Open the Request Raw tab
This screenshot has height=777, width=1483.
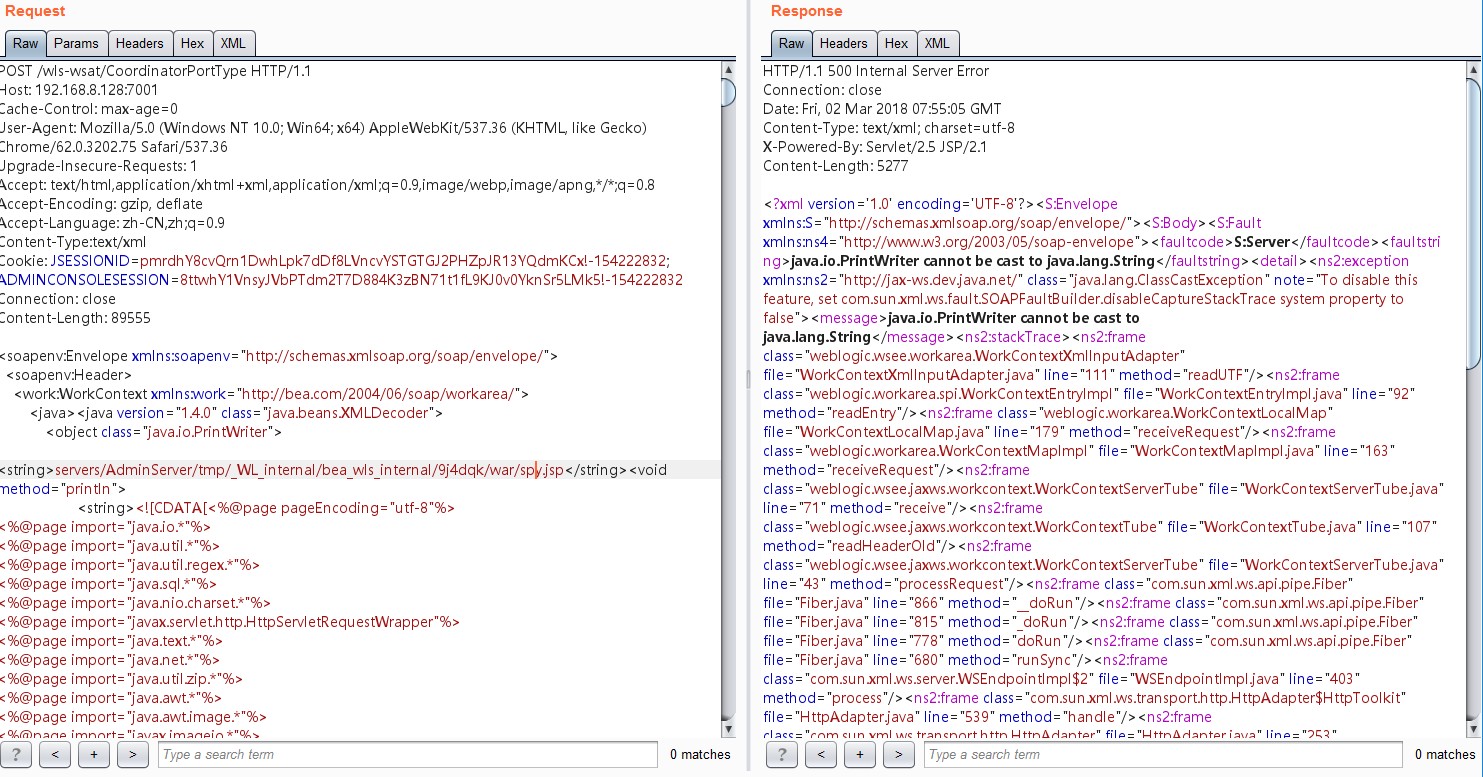coord(25,43)
